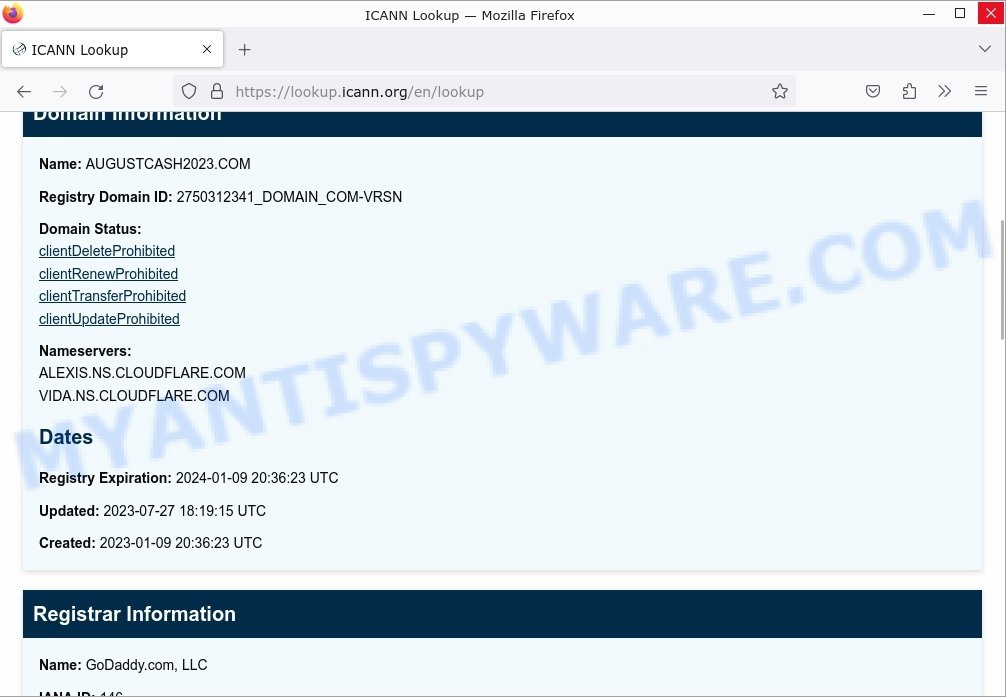Open clientDeleteProhibited status link
Screen dimensions: 1006x697
coord(107,251)
